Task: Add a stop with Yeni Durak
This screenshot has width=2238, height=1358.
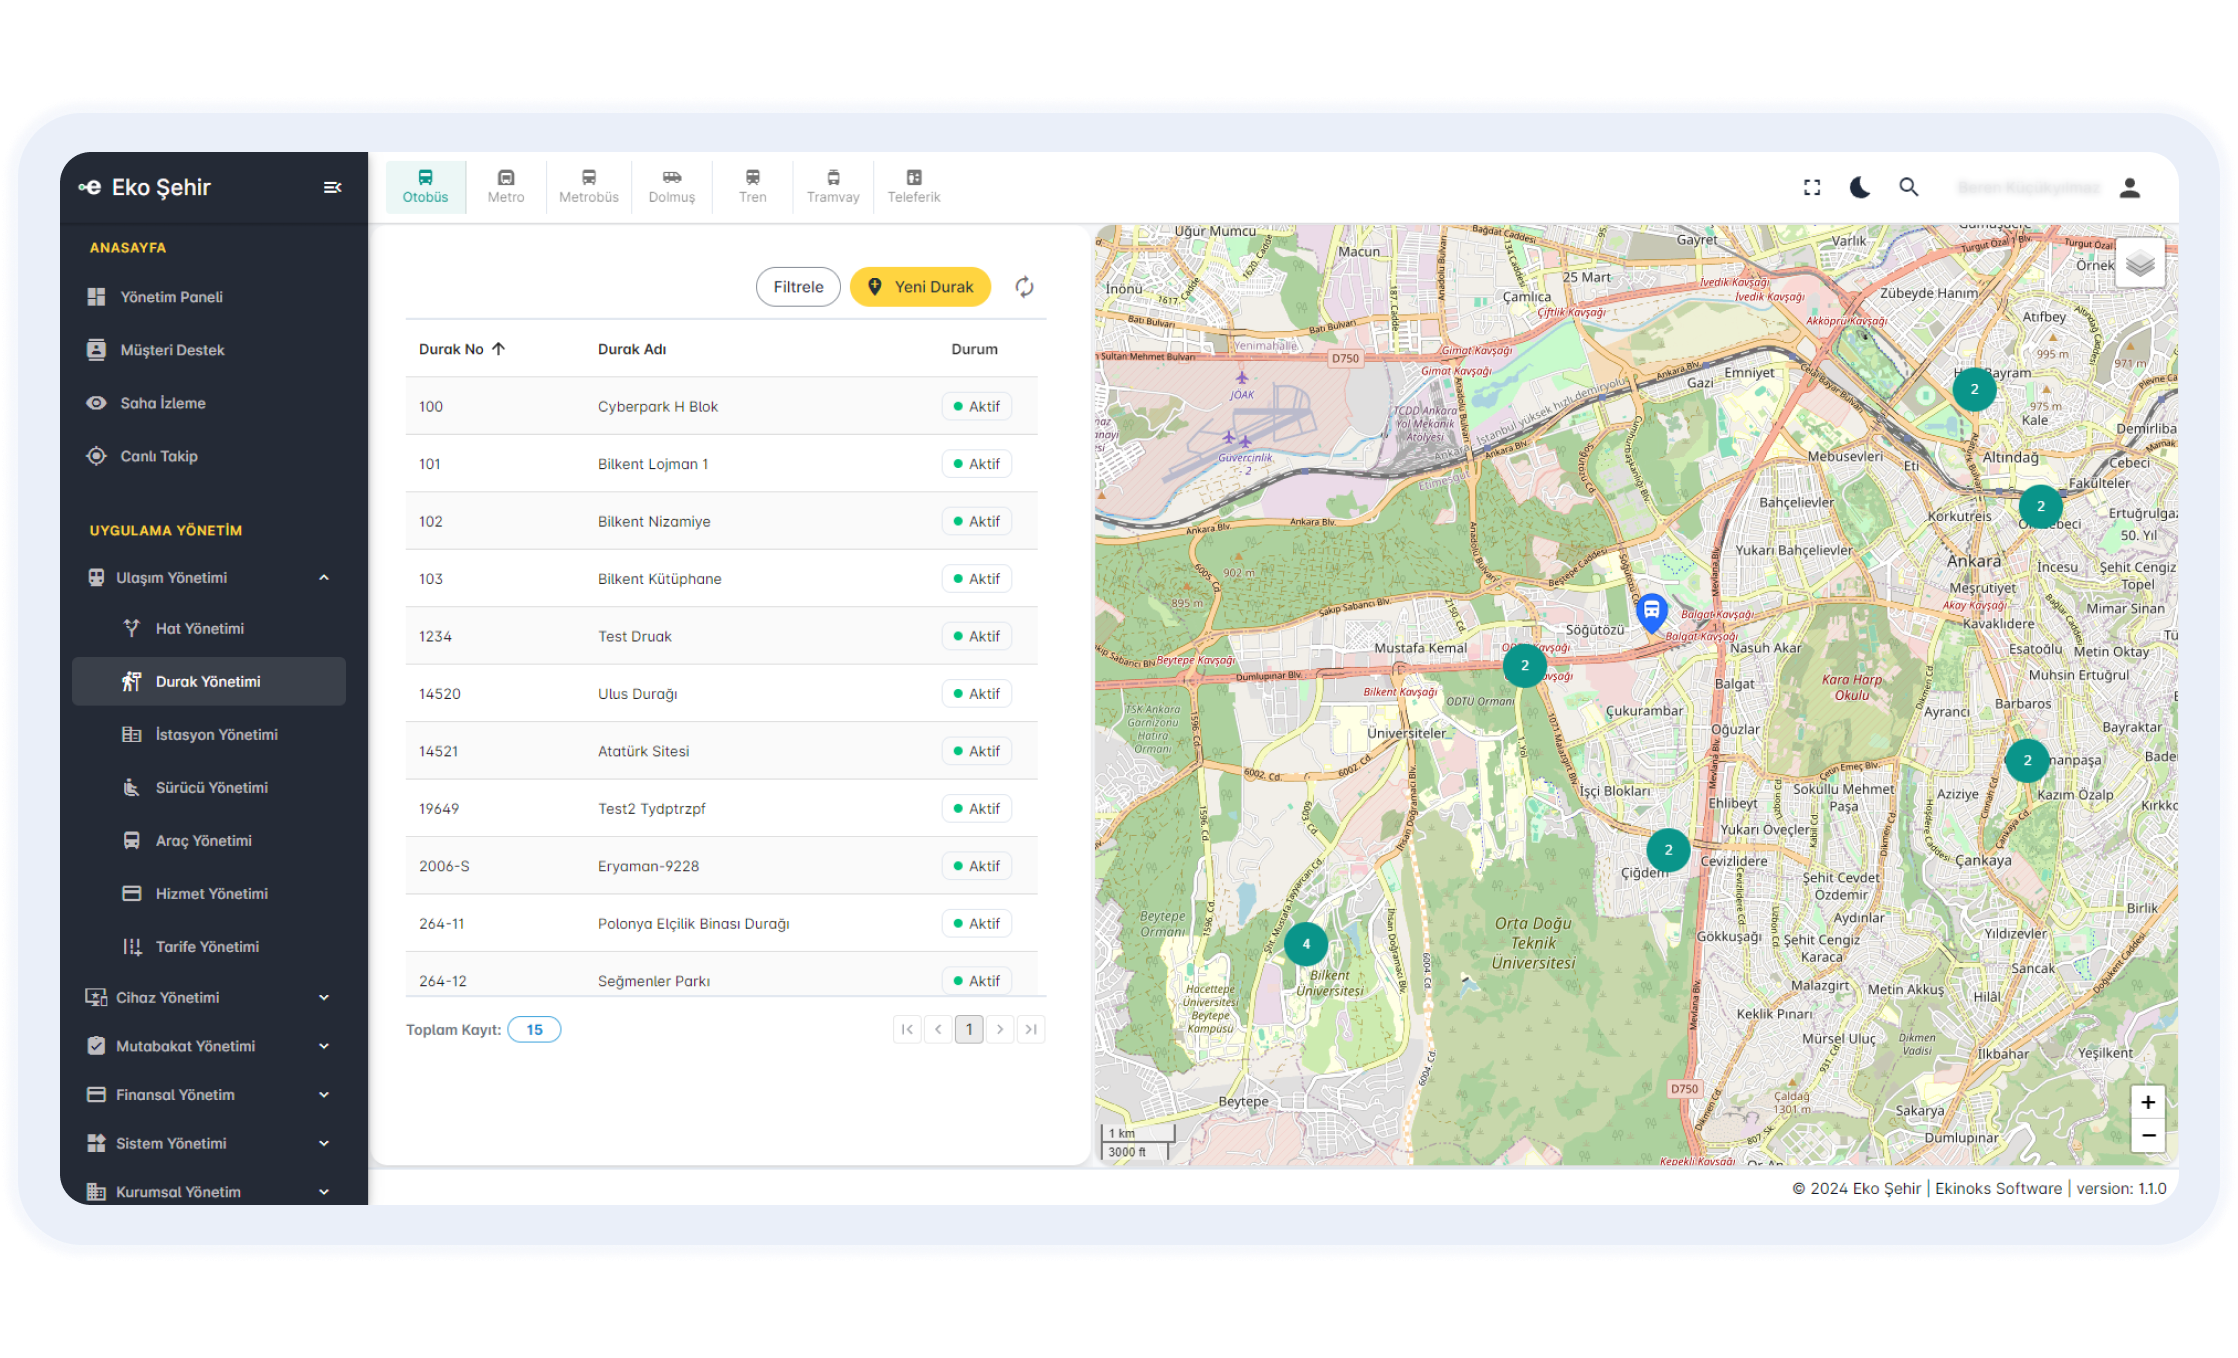Action: 920,287
